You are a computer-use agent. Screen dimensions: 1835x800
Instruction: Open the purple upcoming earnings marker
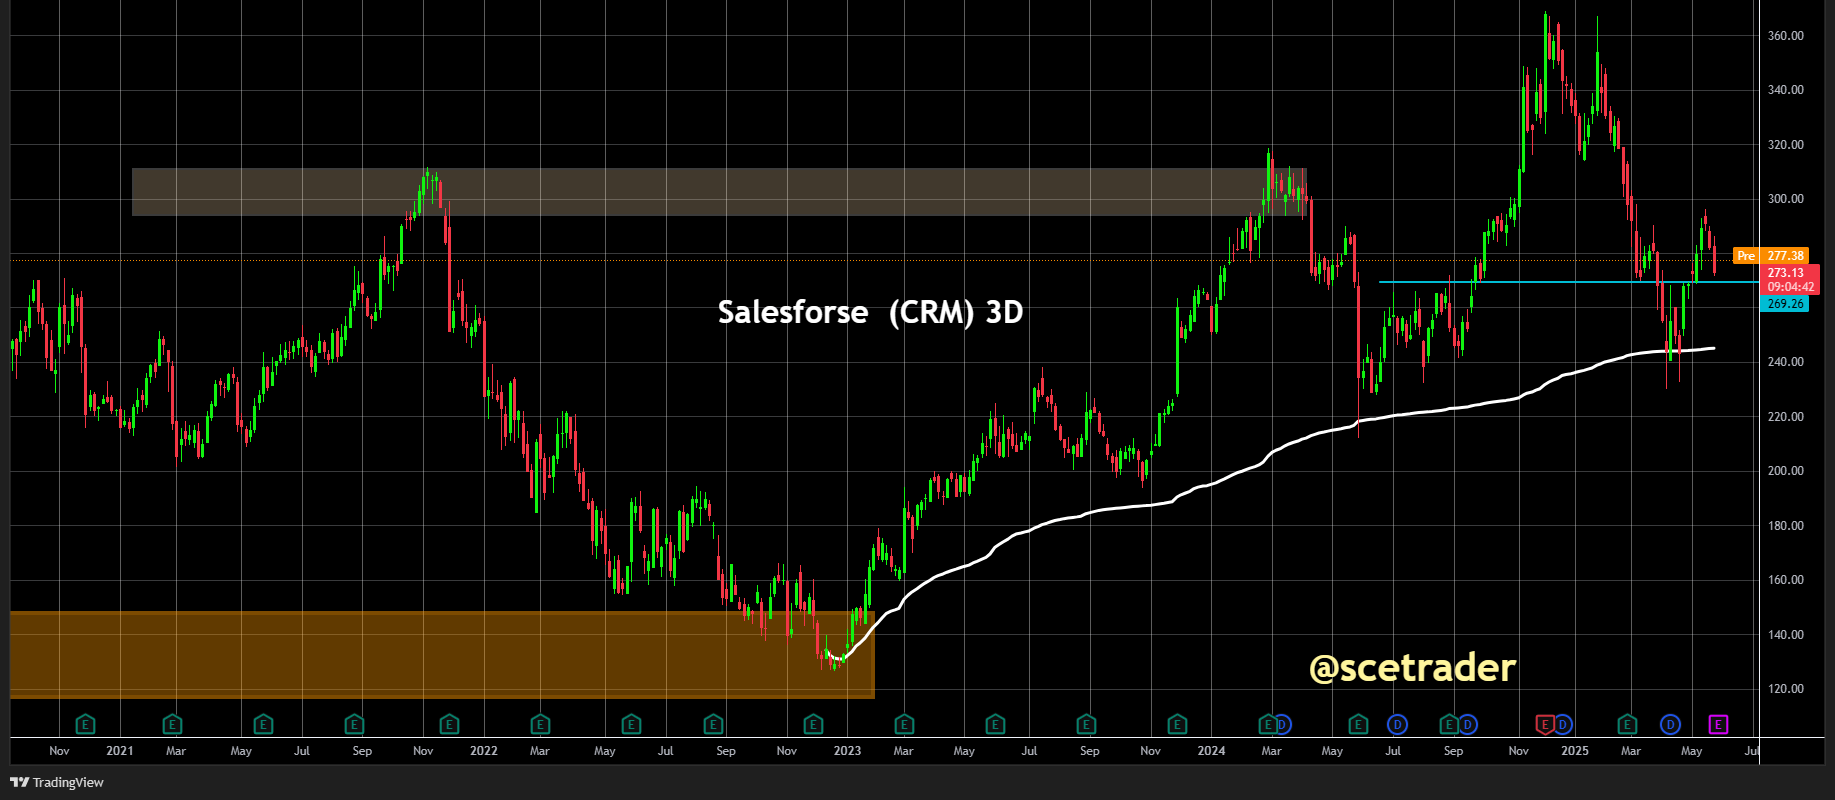tap(1718, 724)
